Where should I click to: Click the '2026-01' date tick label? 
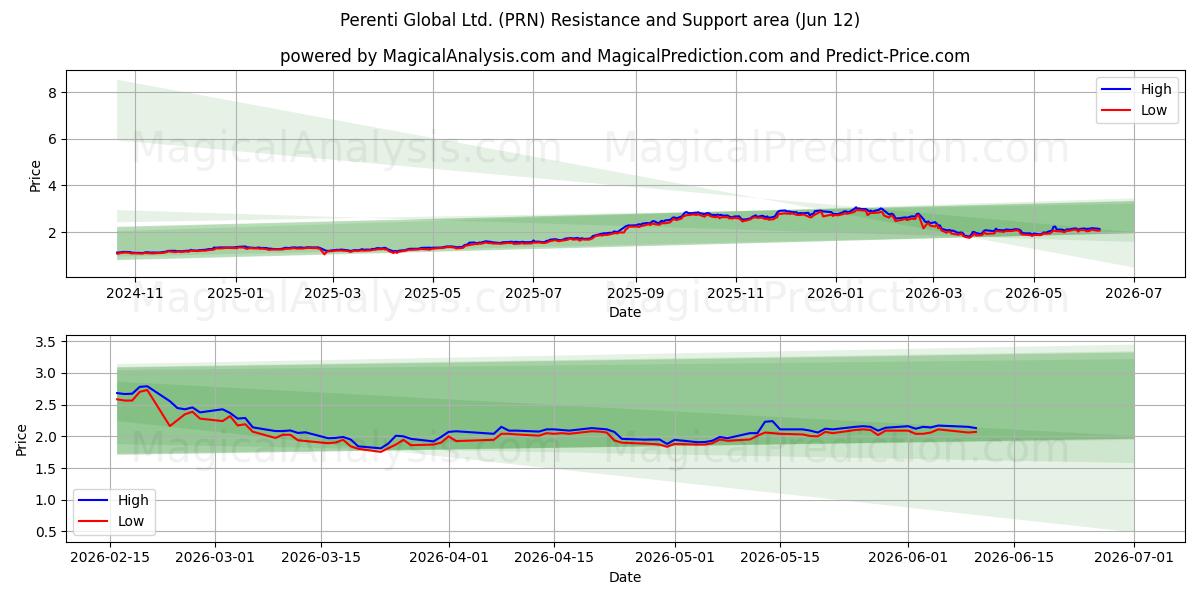click(x=836, y=293)
